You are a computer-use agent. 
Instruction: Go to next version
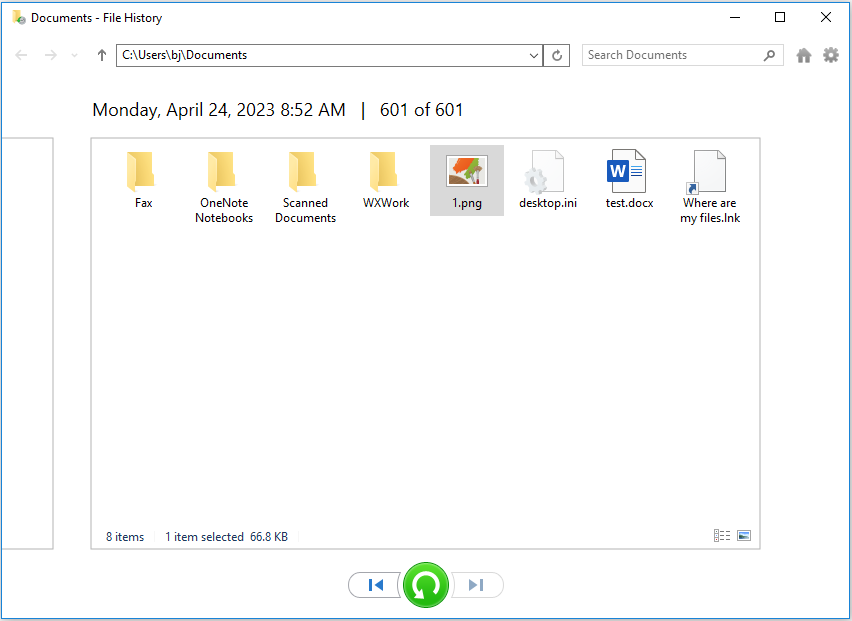click(477, 585)
